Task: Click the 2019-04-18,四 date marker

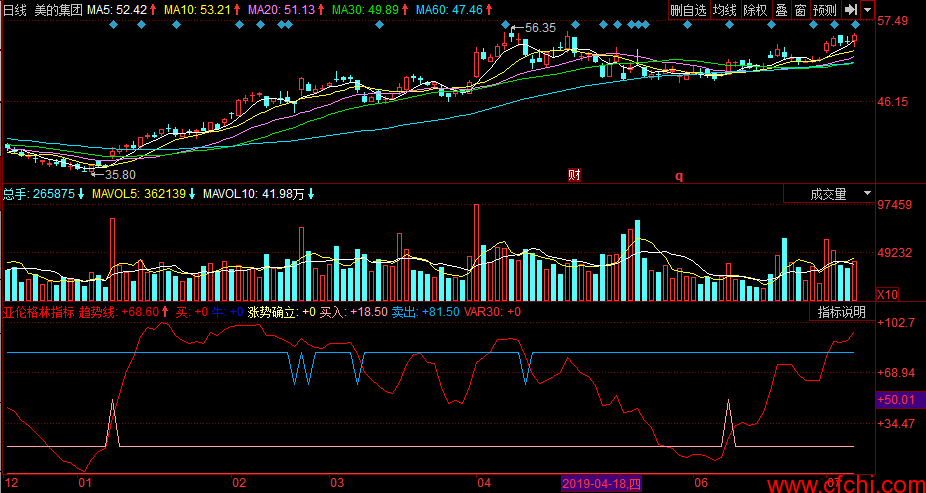Action: tap(601, 485)
